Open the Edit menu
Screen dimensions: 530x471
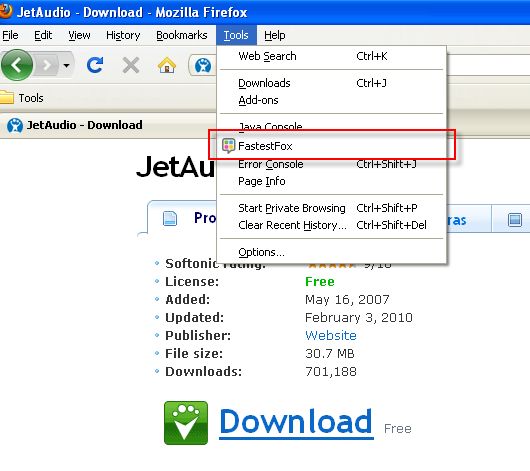(43, 35)
